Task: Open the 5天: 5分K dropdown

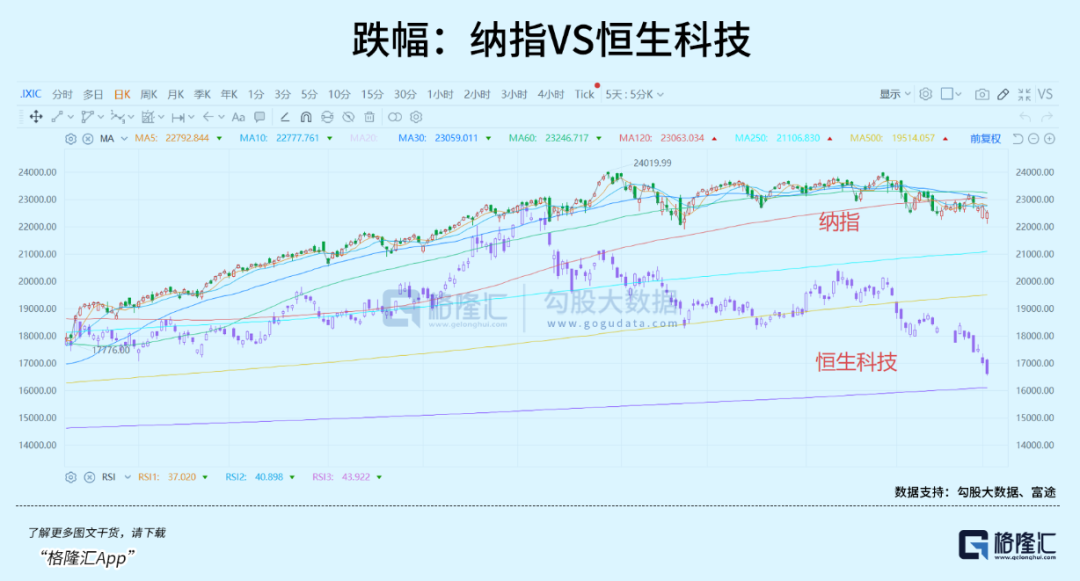Action: coord(634,94)
